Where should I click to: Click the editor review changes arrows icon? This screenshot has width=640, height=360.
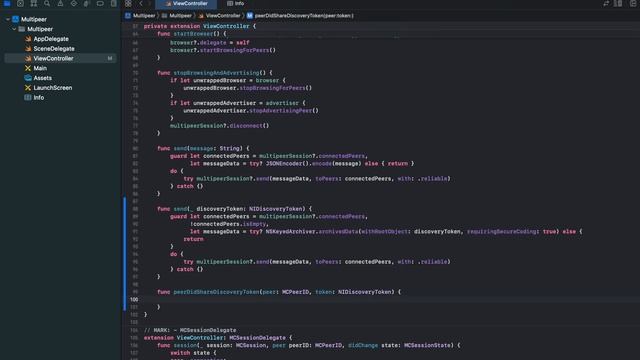pos(606,3)
